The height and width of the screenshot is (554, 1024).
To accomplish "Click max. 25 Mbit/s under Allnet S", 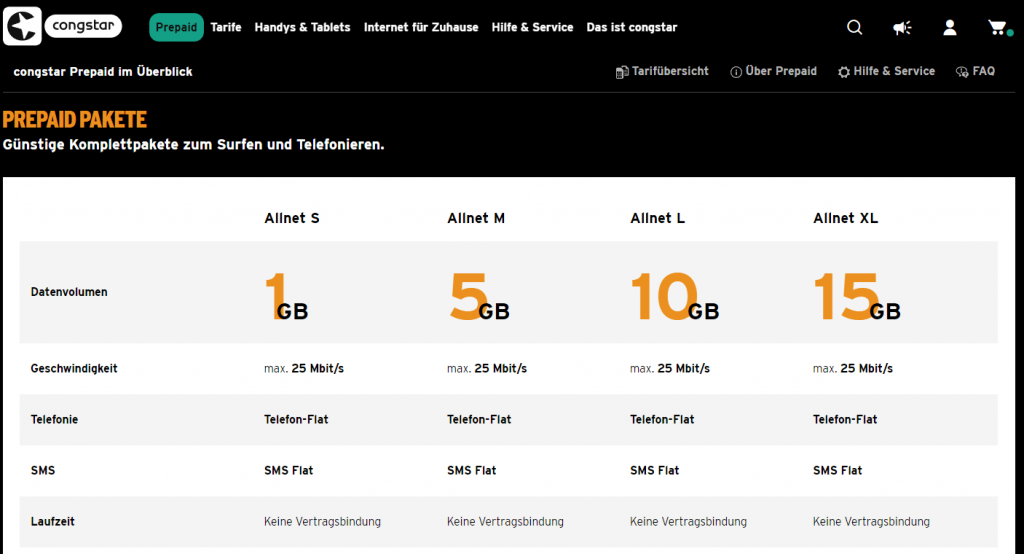I will [x=304, y=368].
